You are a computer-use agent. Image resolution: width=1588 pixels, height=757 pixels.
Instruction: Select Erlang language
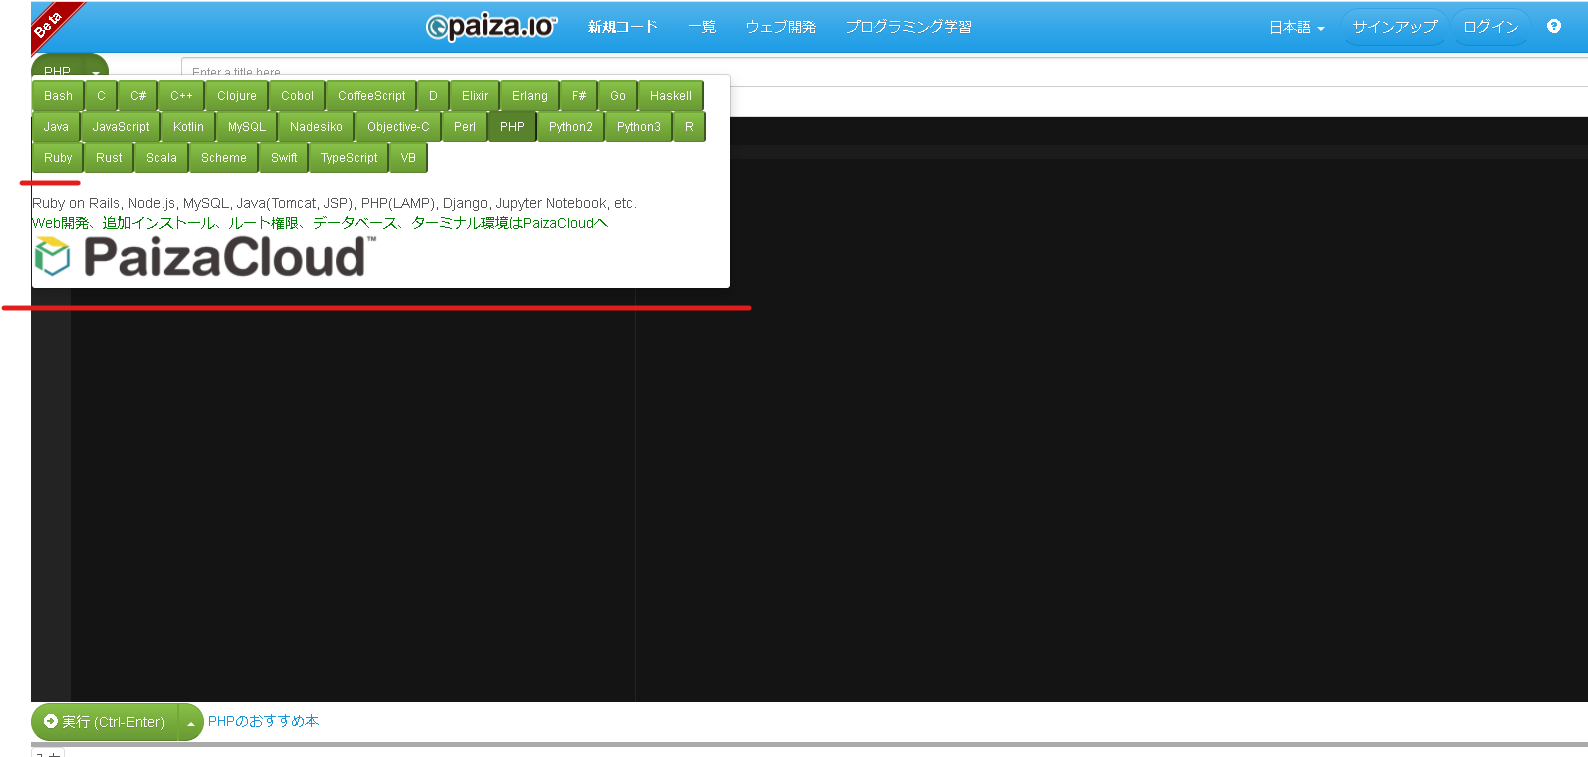tap(530, 96)
